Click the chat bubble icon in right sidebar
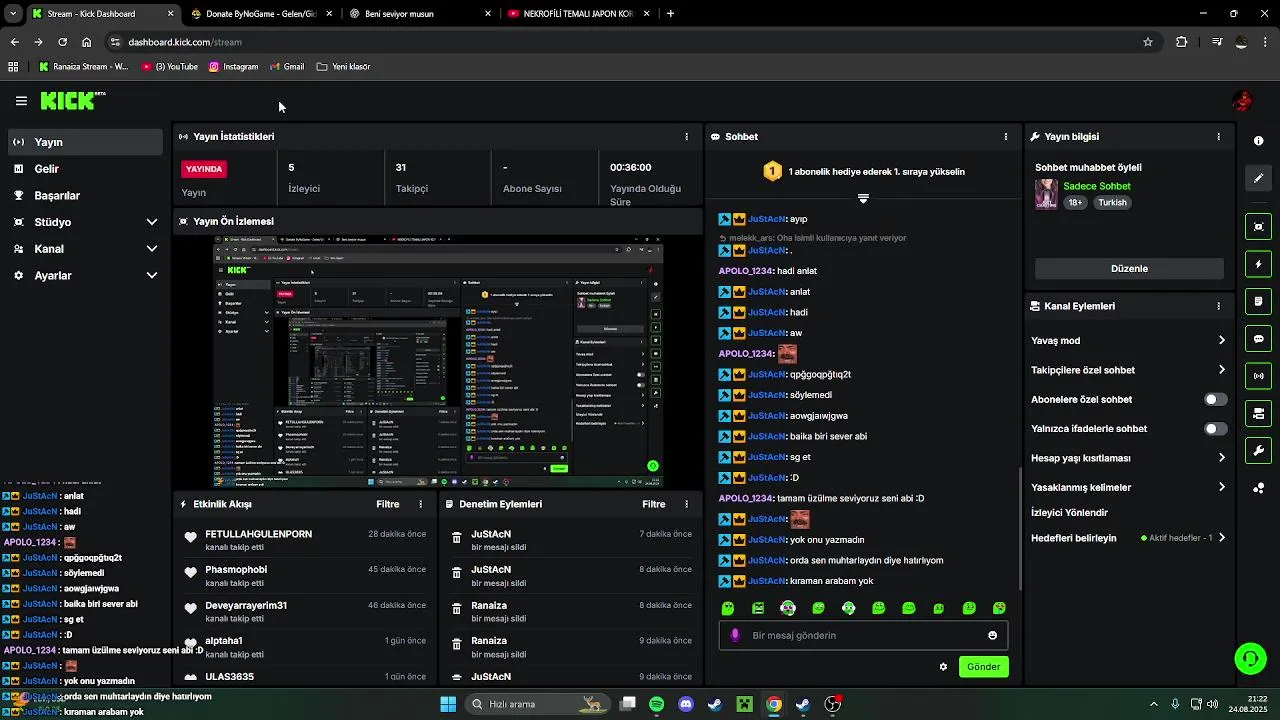The width and height of the screenshot is (1280, 720). 1258,339
